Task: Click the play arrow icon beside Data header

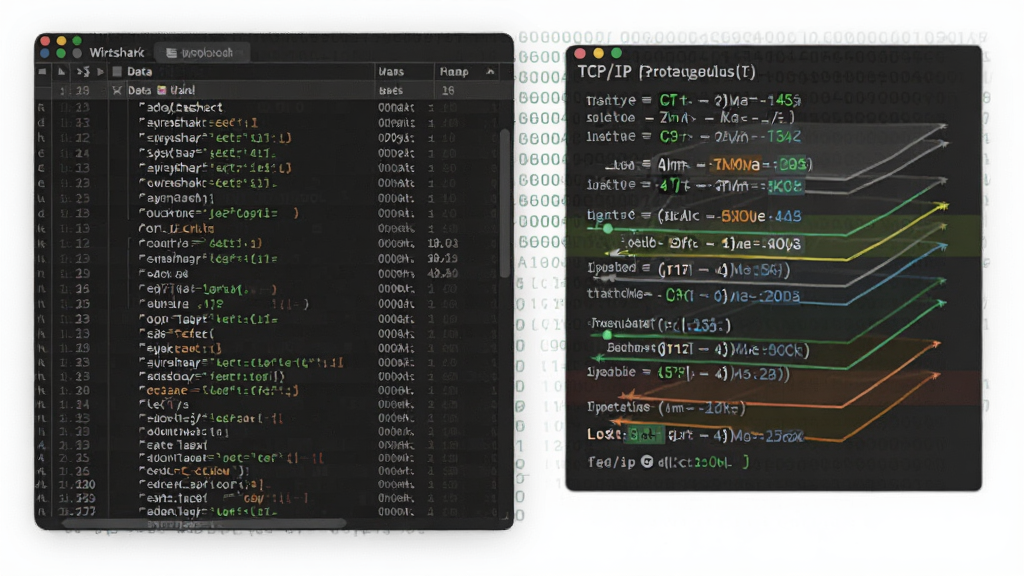Action: pos(100,72)
